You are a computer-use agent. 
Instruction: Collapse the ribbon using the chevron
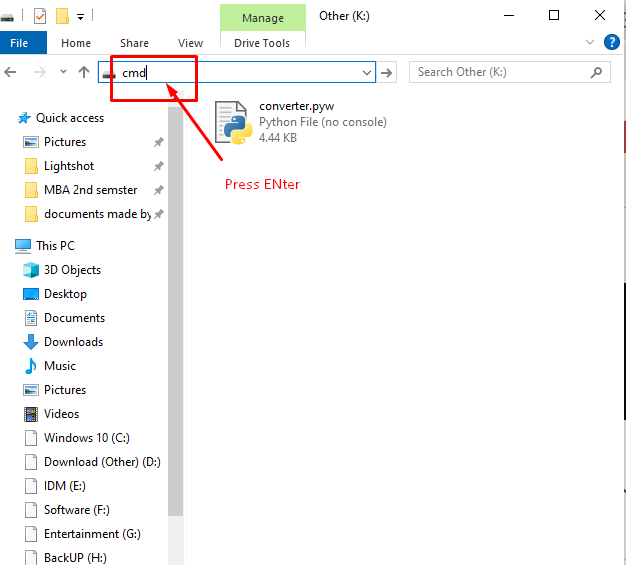click(x=590, y=43)
